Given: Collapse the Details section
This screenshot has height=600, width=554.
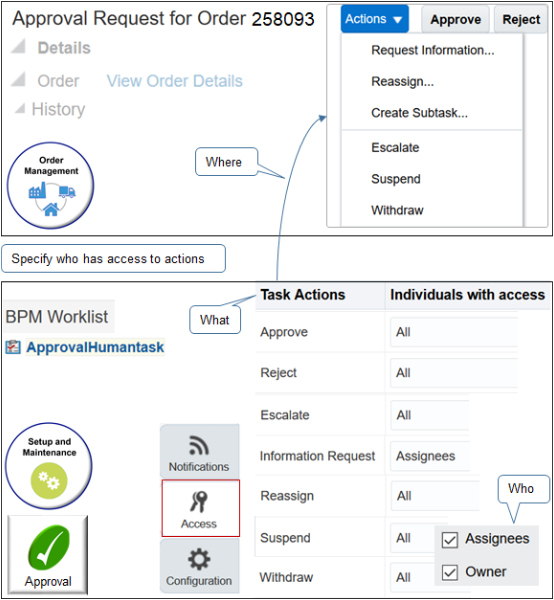Looking at the screenshot, I should [x=18, y=47].
